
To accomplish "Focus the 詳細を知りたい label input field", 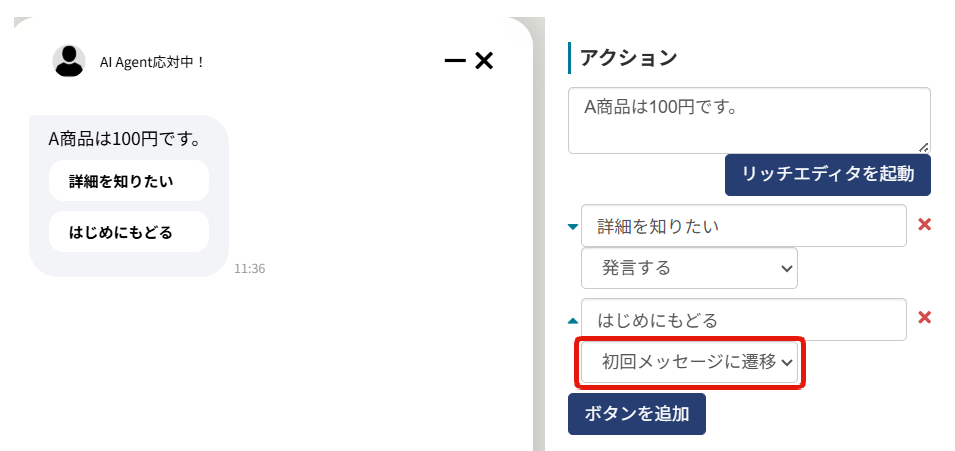I will tap(744, 226).
